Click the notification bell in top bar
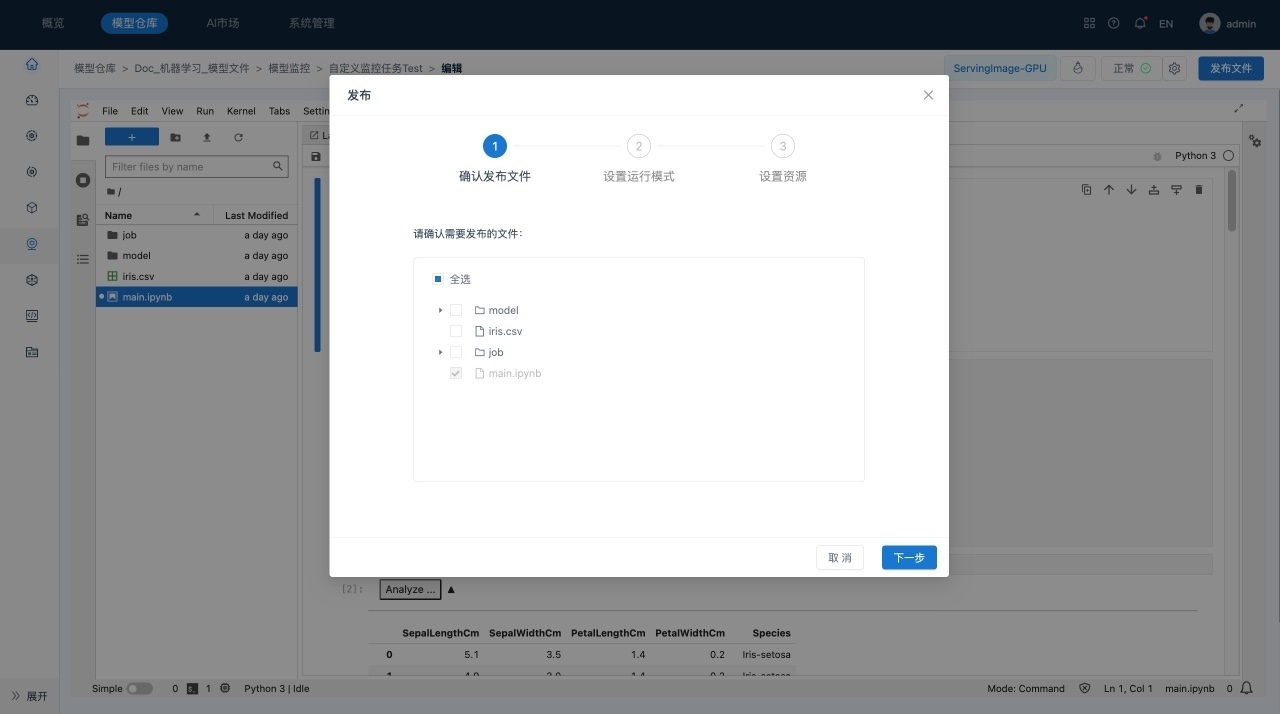 coord(1140,23)
